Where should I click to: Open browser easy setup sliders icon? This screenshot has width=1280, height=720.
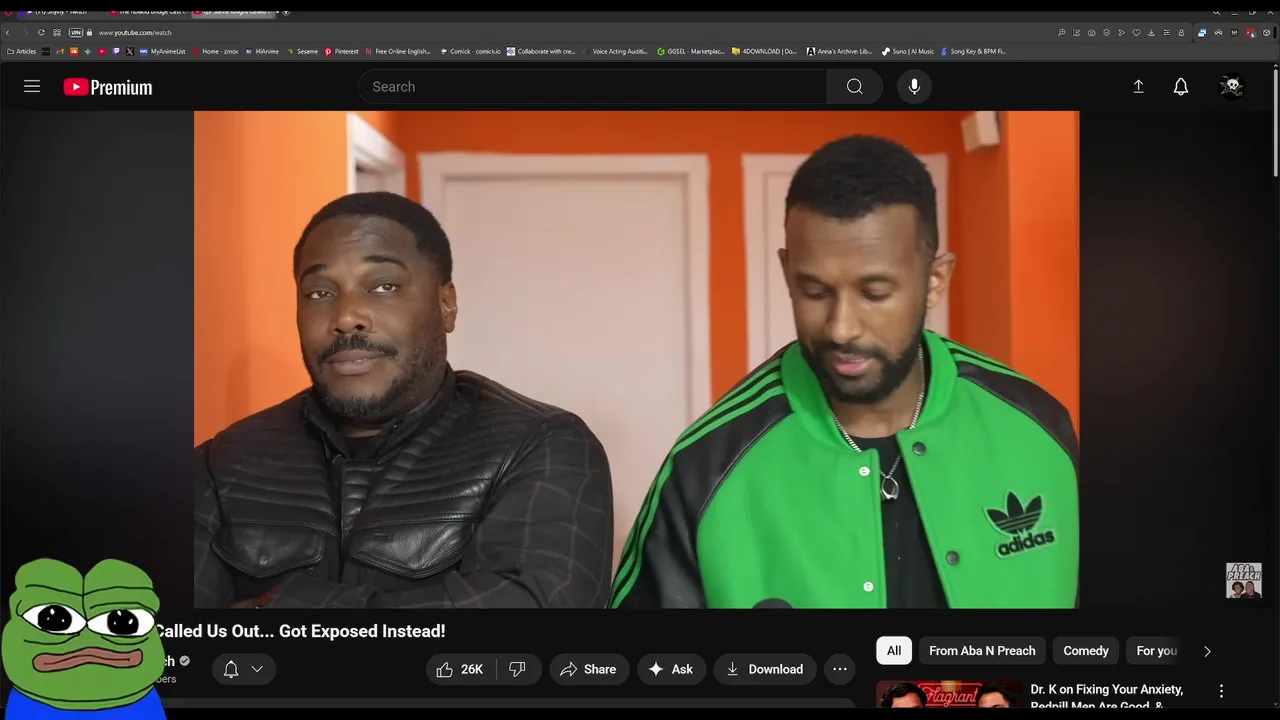1166,33
